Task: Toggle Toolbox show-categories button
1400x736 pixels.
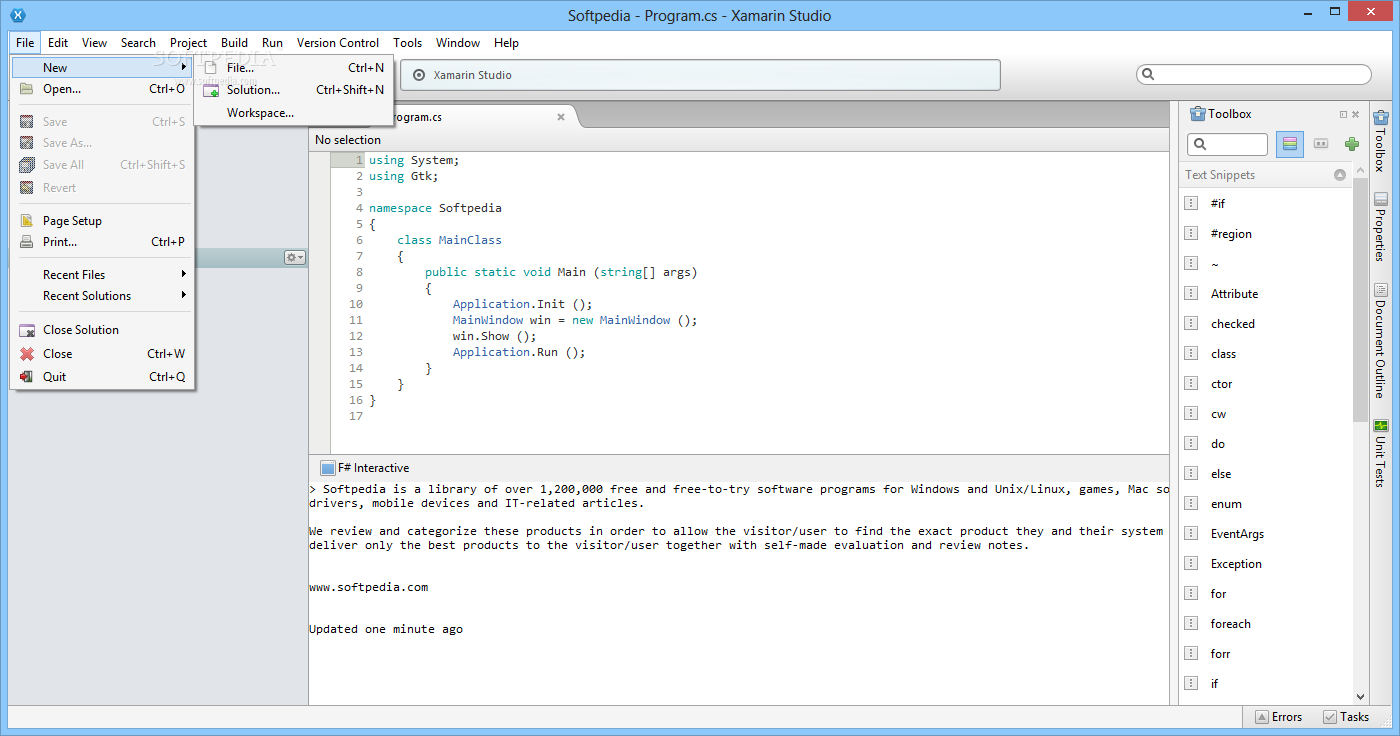Action: (1290, 144)
